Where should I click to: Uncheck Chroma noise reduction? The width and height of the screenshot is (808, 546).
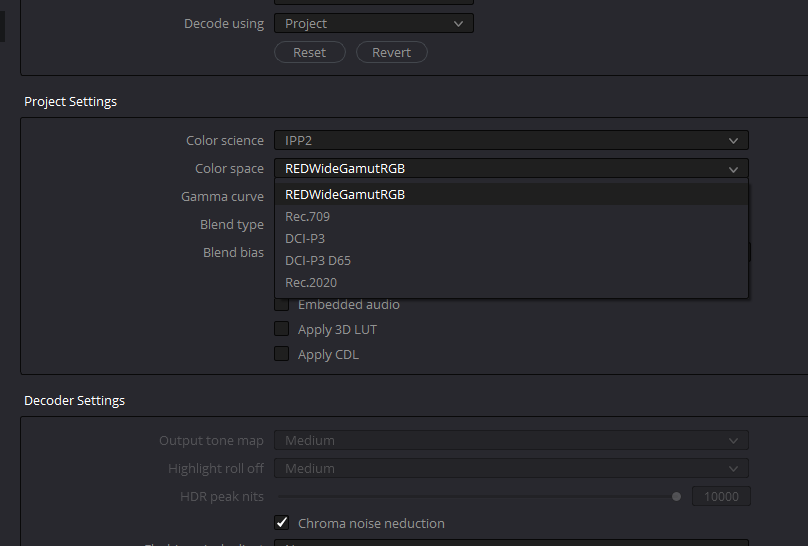[282, 523]
